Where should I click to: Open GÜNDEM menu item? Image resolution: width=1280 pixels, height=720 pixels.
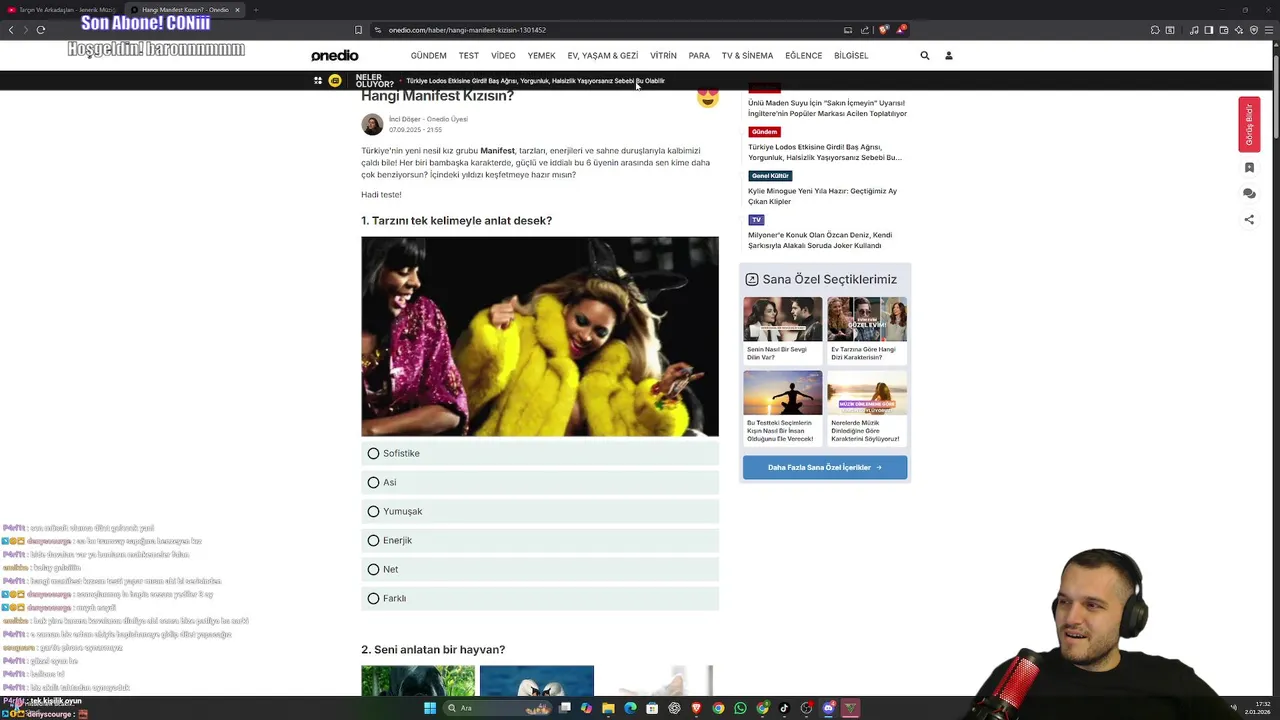[x=428, y=56]
